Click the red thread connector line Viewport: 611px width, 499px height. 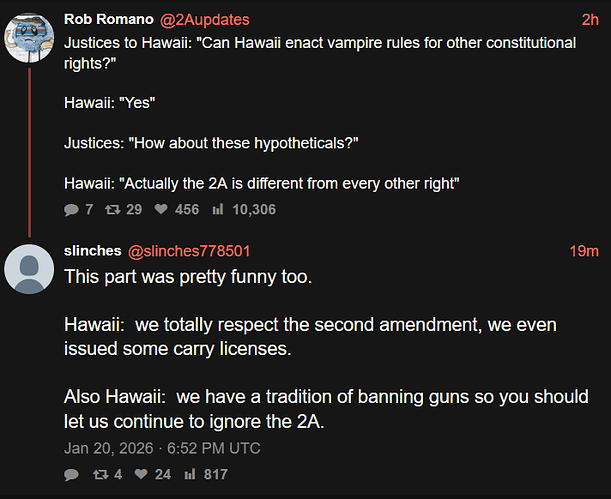(29, 152)
